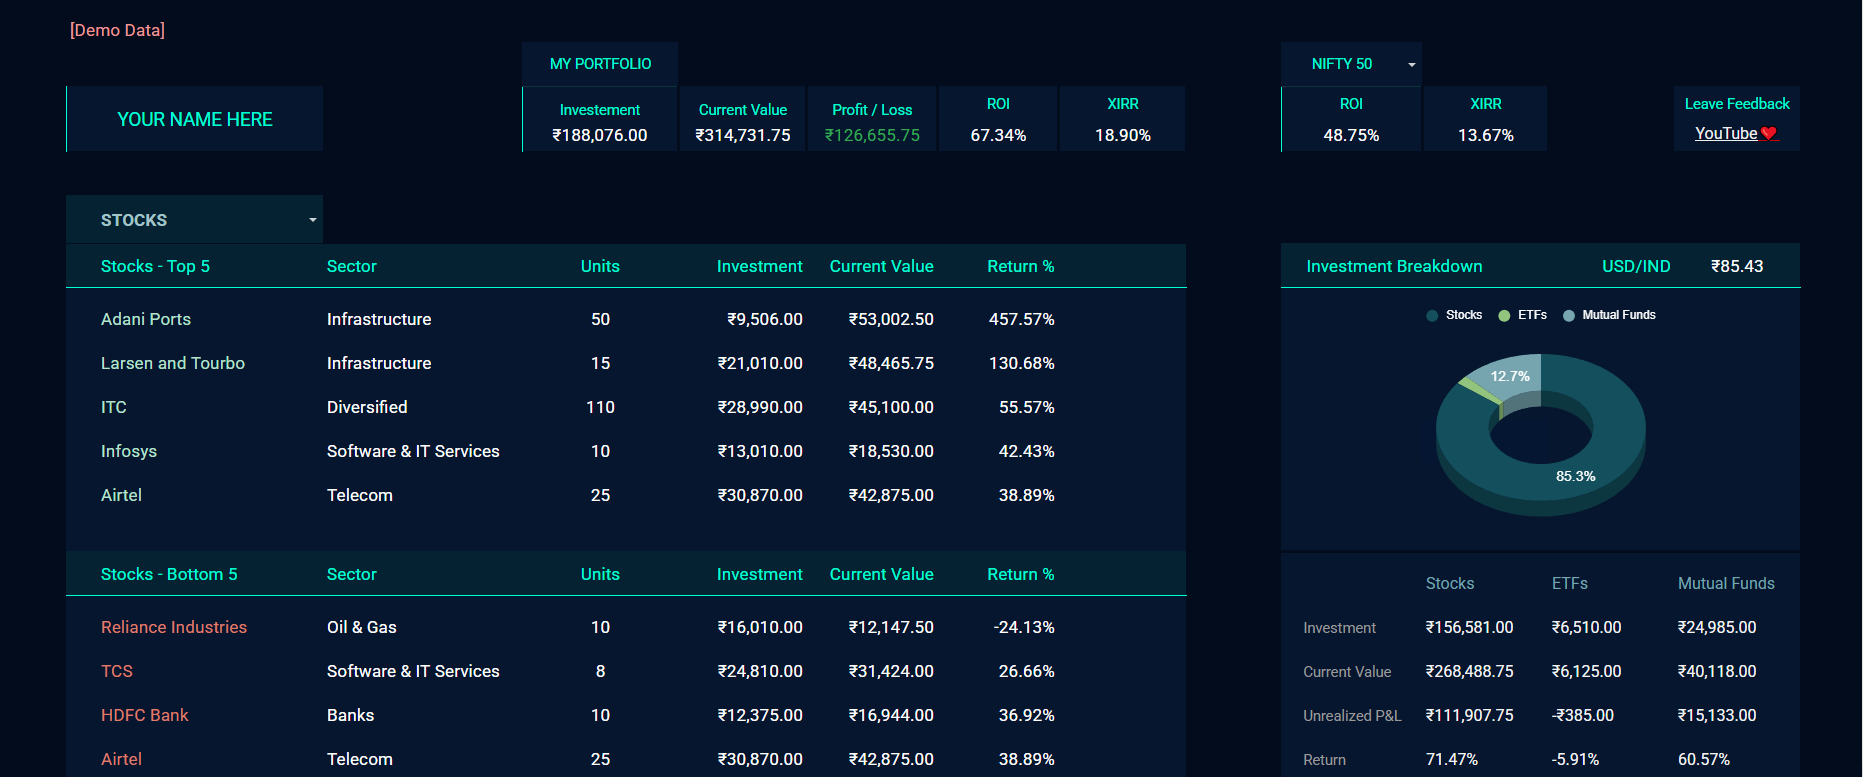Select the Infosys stock name
This screenshot has height=777, width=1863.
click(129, 451)
